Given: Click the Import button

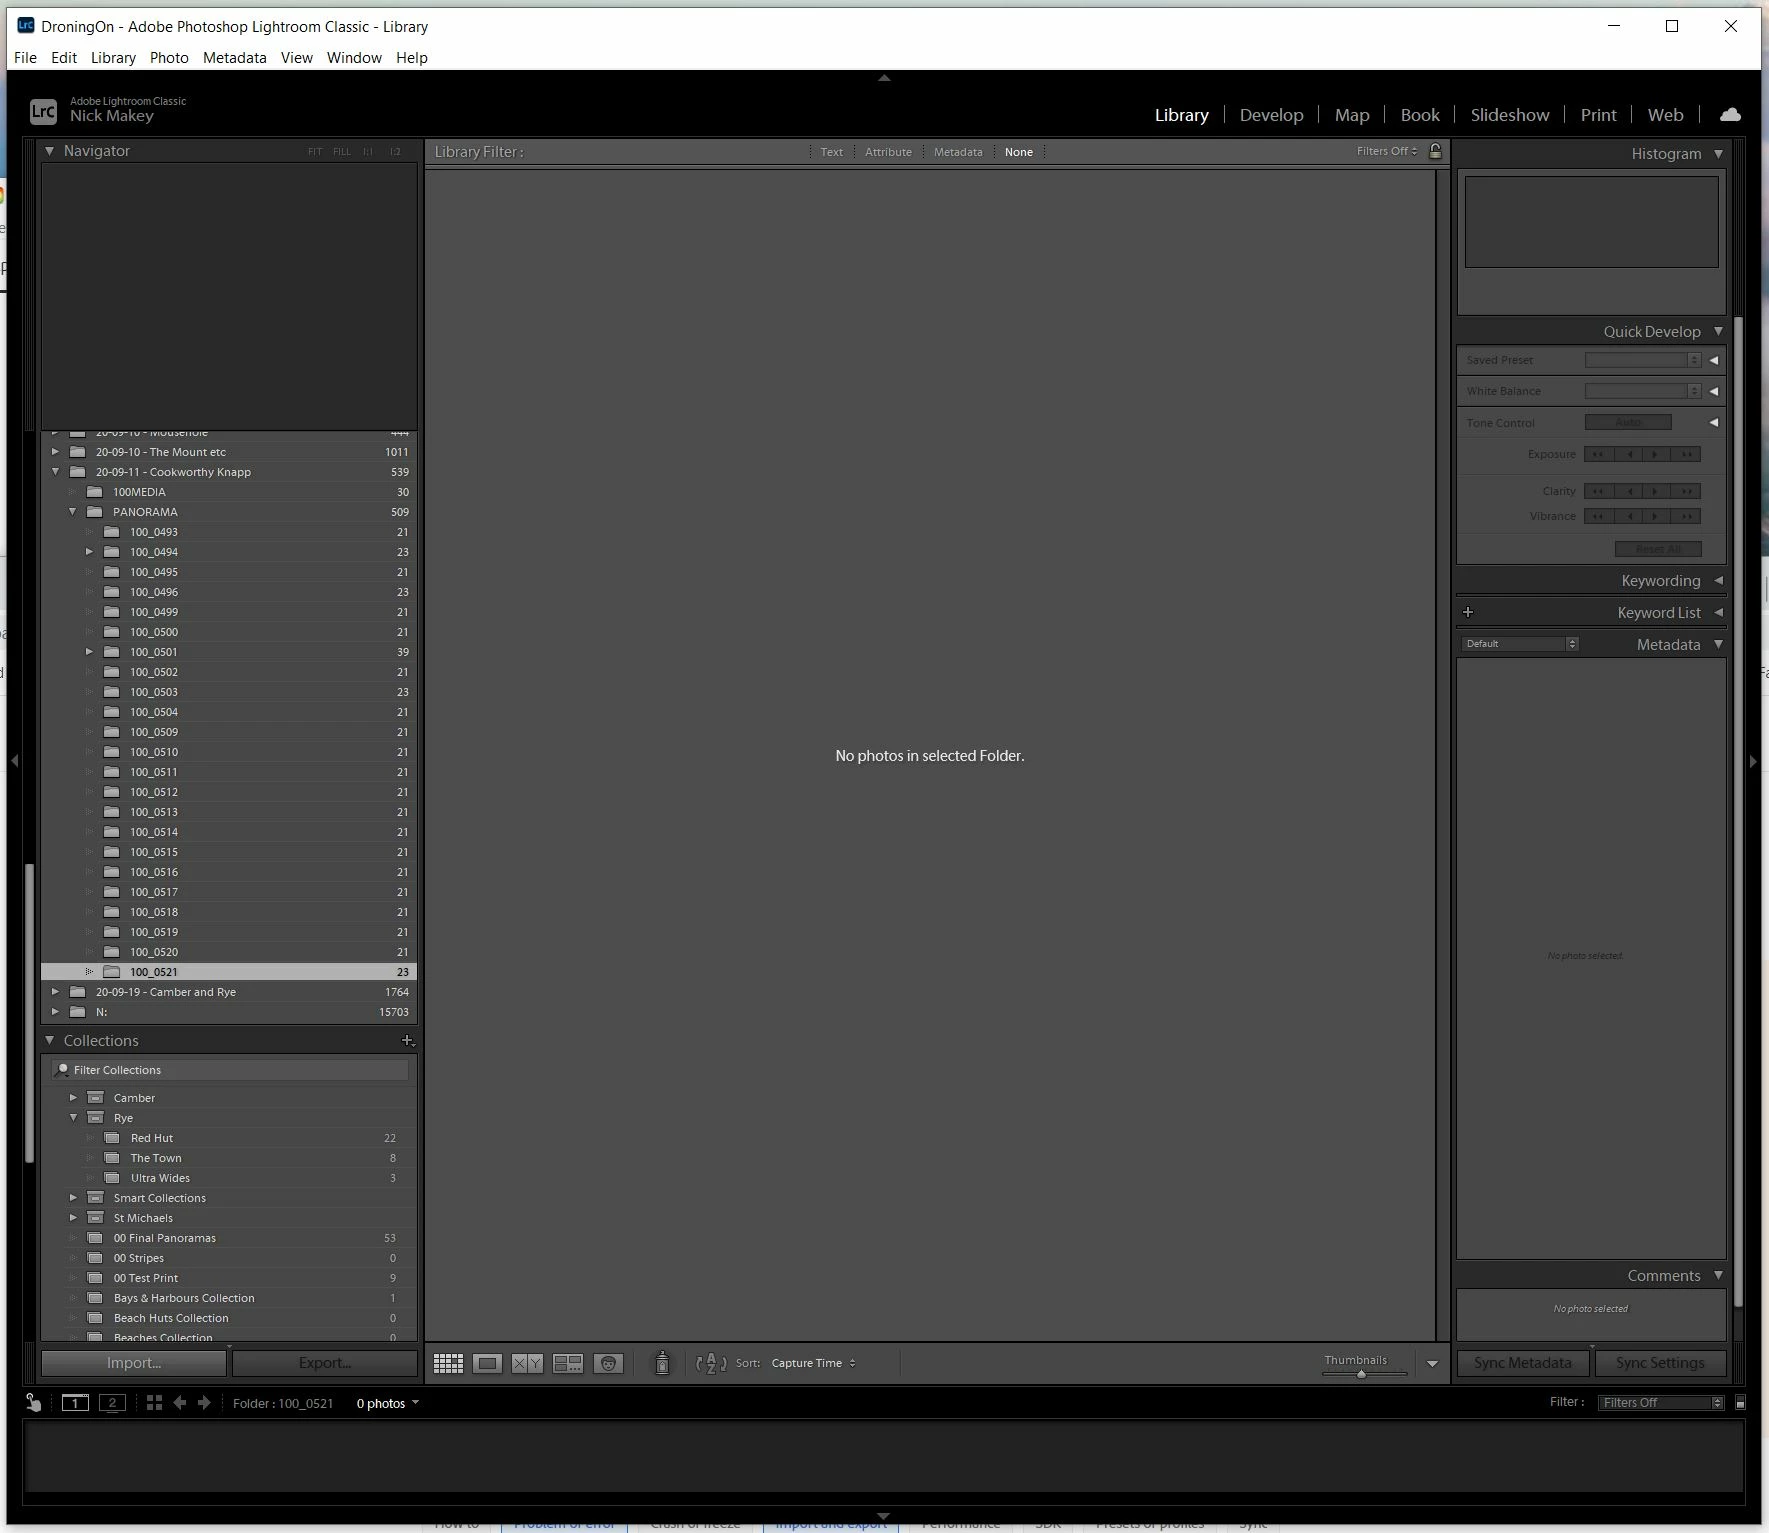Looking at the screenshot, I should 134,1363.
